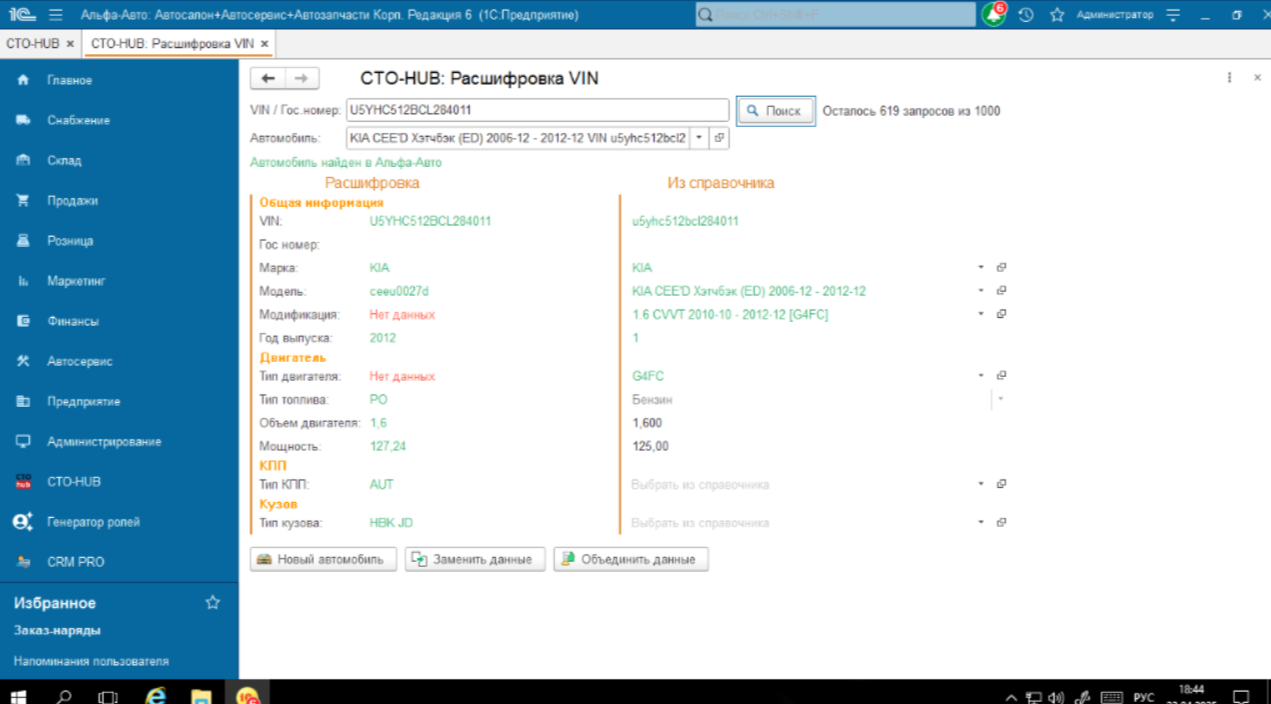Open favorites star in title bar

coord(1057,15)
